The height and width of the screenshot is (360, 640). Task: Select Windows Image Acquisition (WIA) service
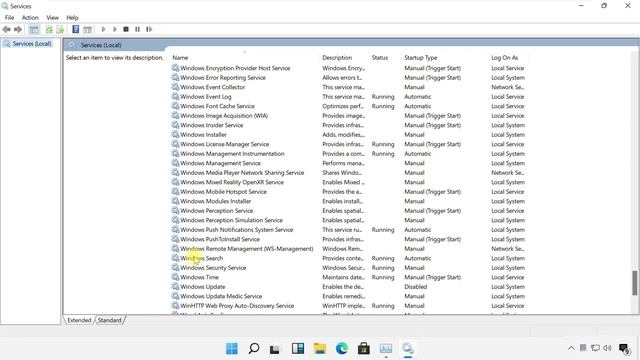pos(224,116)
